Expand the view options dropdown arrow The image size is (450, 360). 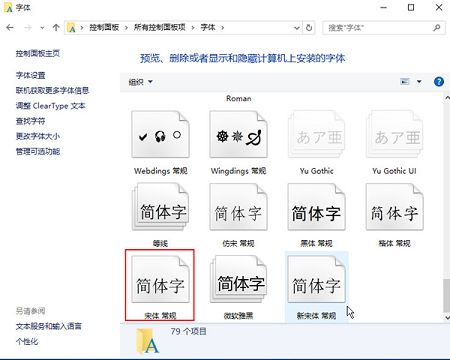[x=419, y=81]
